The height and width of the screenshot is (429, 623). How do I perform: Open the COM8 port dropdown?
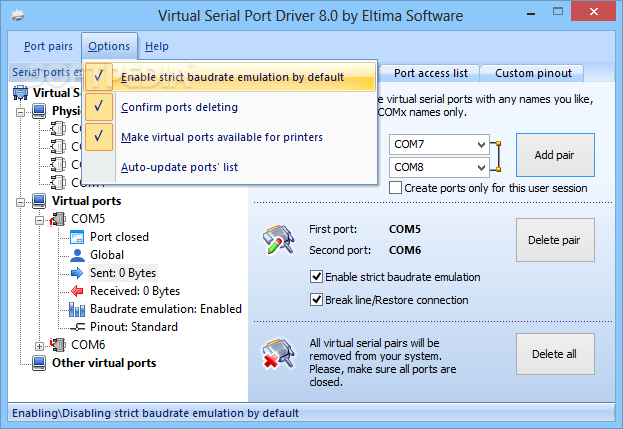481,168
